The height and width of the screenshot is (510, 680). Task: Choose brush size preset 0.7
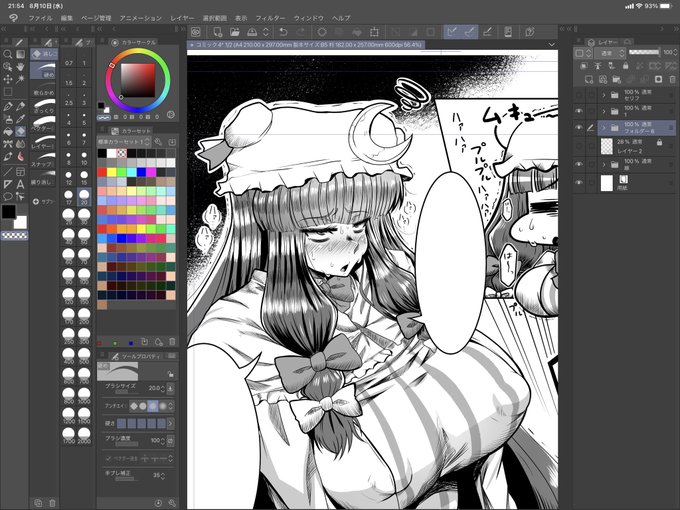click(x=69, y=58)
